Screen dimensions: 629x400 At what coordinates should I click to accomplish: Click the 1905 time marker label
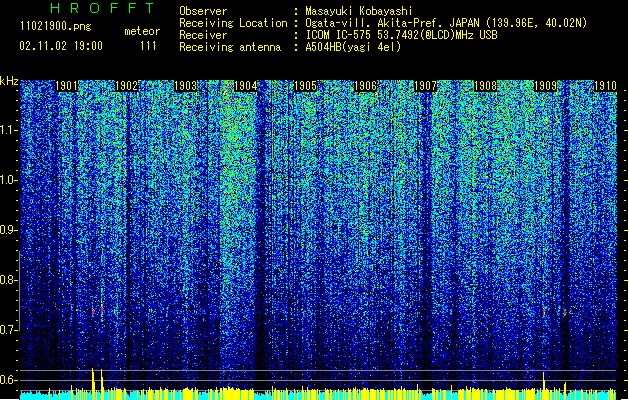pos(306,86)
